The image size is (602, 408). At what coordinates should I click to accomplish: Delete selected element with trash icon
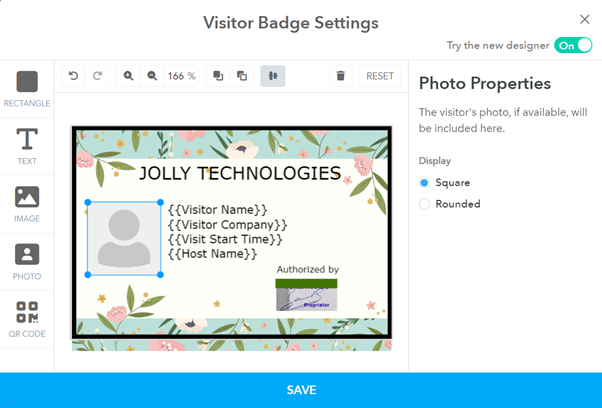[x=341, y=76]
